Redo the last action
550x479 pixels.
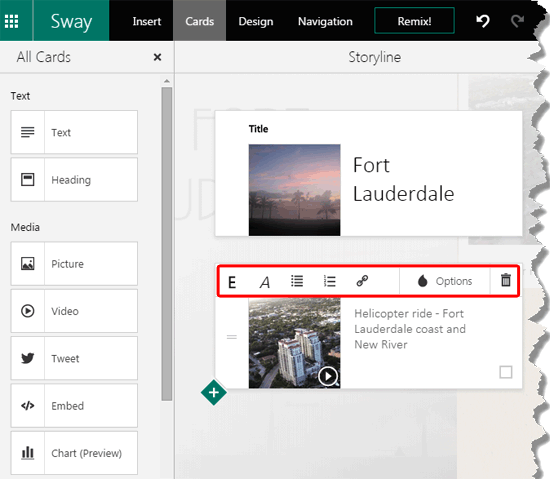pyautogui.click(x=517, y=21)
